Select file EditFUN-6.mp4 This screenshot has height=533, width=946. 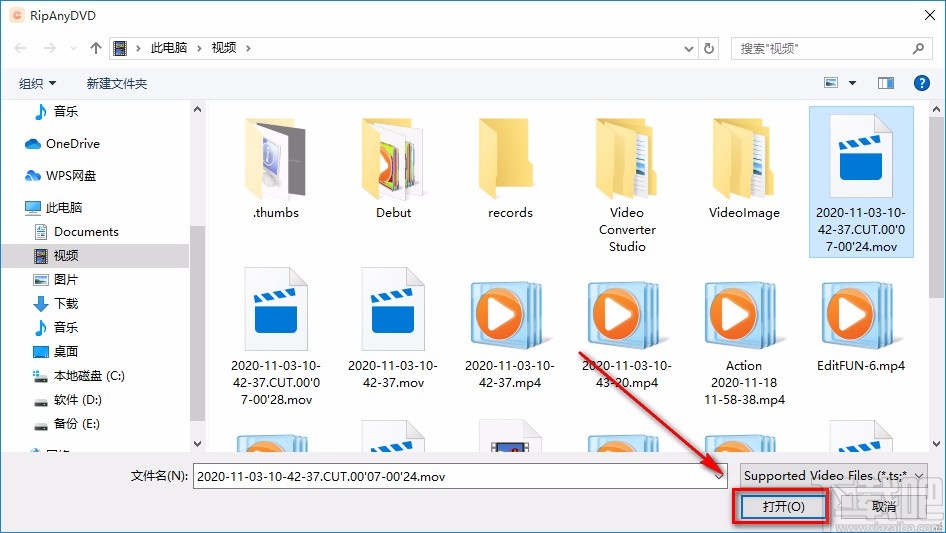[861, 326]
